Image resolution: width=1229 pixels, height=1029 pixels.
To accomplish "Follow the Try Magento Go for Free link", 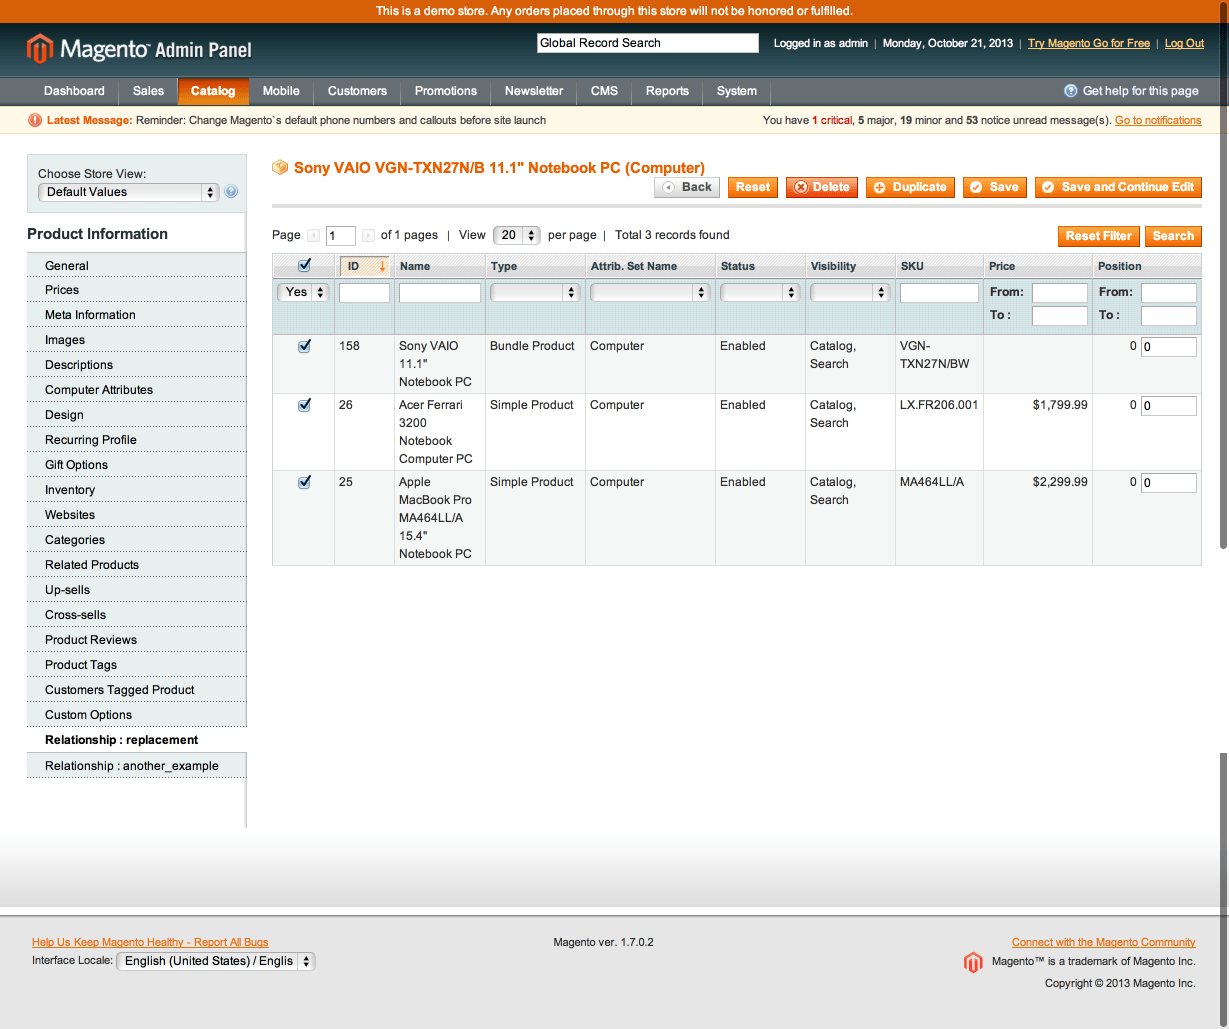I will click(x=1089, y=43).
